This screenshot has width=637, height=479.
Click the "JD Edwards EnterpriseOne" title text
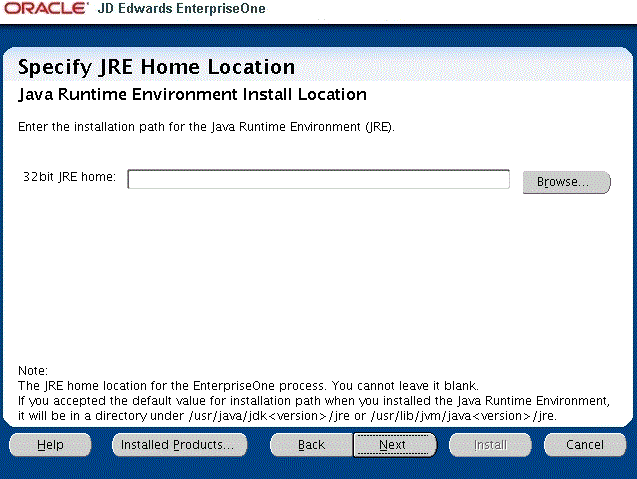(182, 9)
